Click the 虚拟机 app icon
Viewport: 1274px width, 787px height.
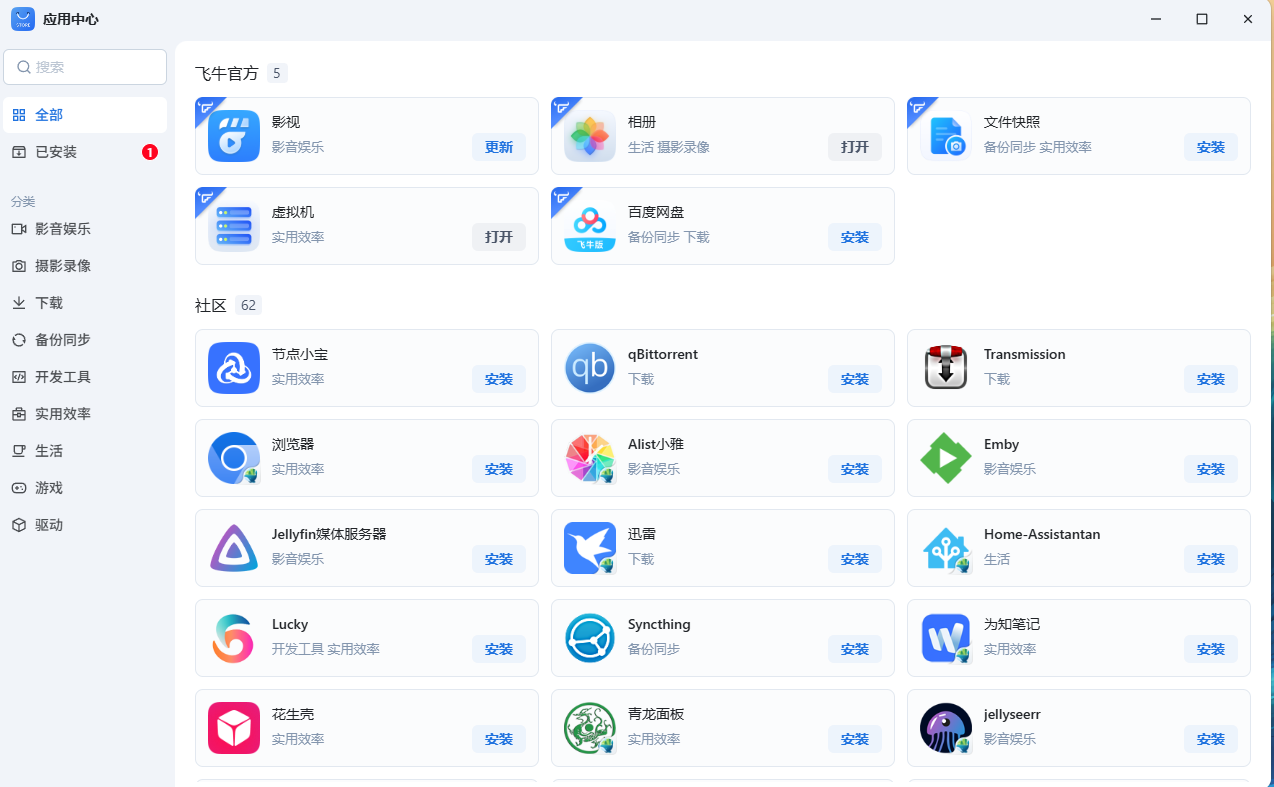tap(234, 226)
